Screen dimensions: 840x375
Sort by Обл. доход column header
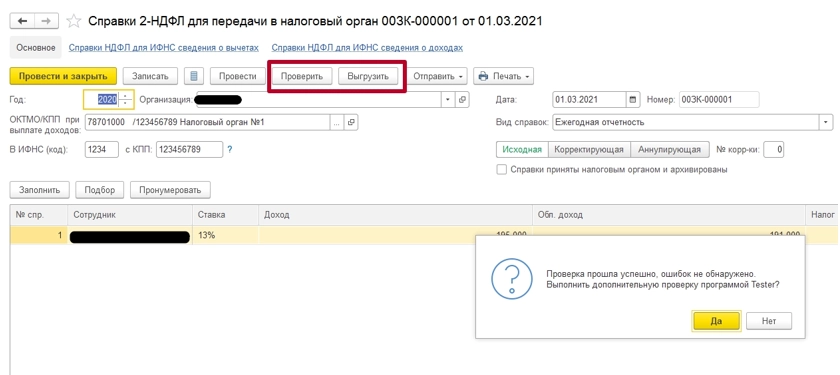[669, 215]
